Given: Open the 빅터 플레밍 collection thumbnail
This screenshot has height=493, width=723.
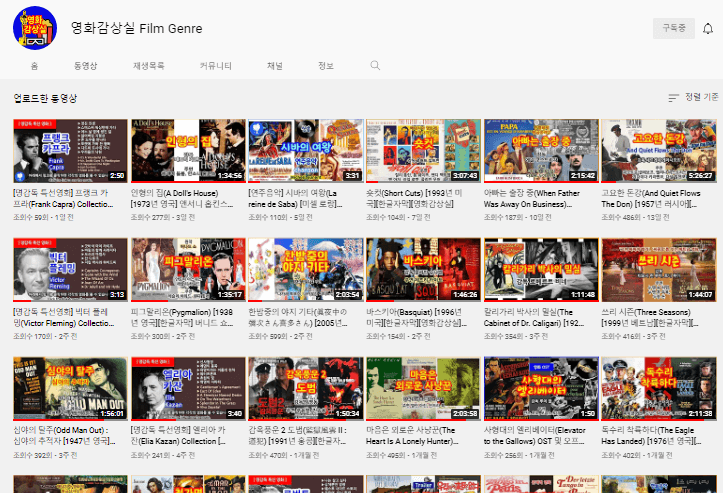Looking at the screenshot, I should 70,270.
